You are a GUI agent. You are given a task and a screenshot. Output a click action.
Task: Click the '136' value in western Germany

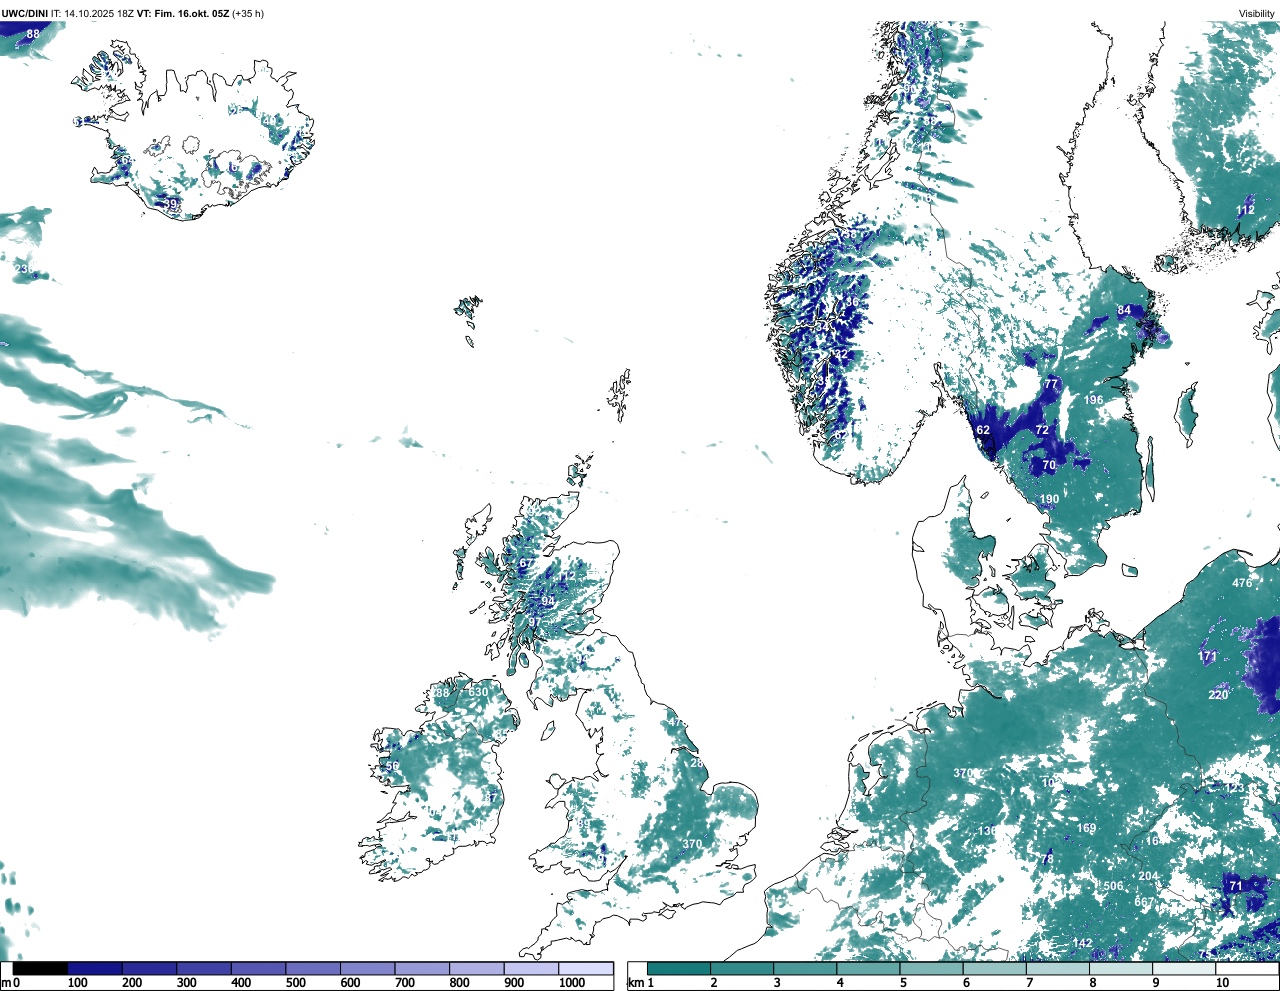point(987,831)
